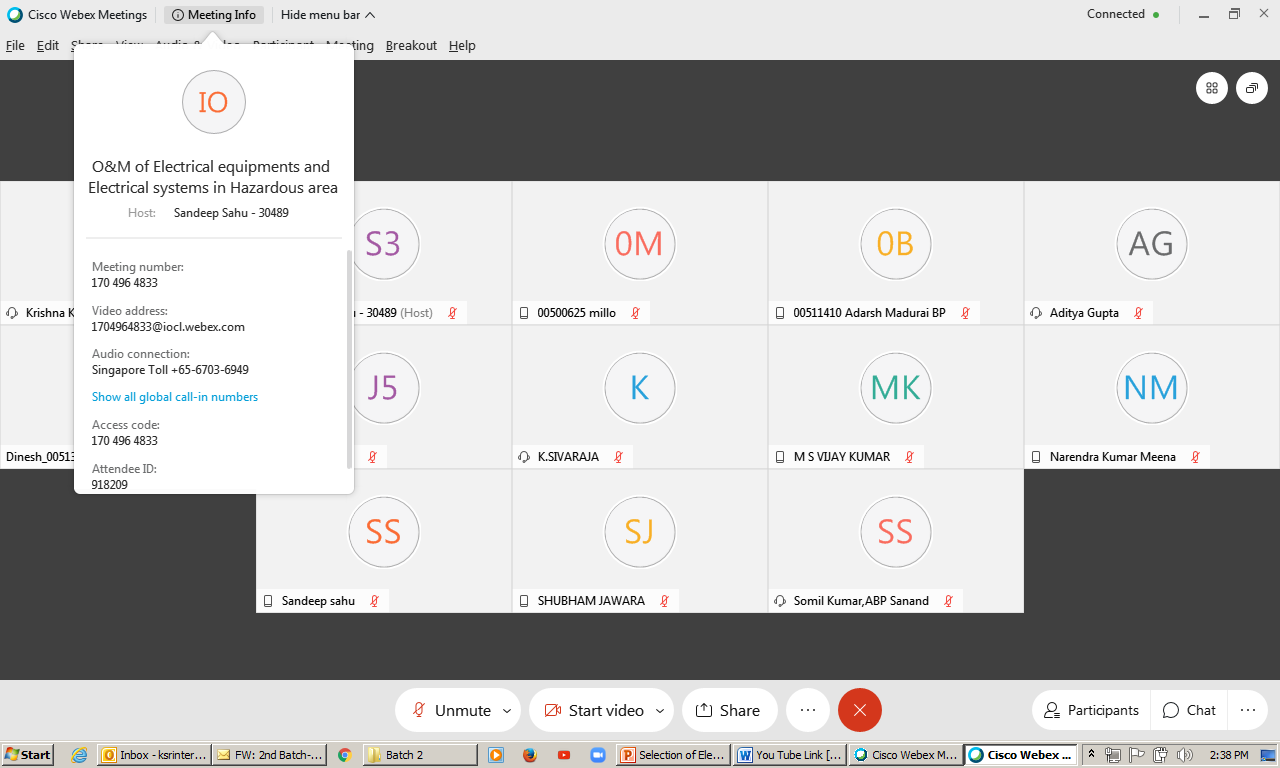Click the Chrome icon in taskbar
1280x768 pixels.
(344, 755)
